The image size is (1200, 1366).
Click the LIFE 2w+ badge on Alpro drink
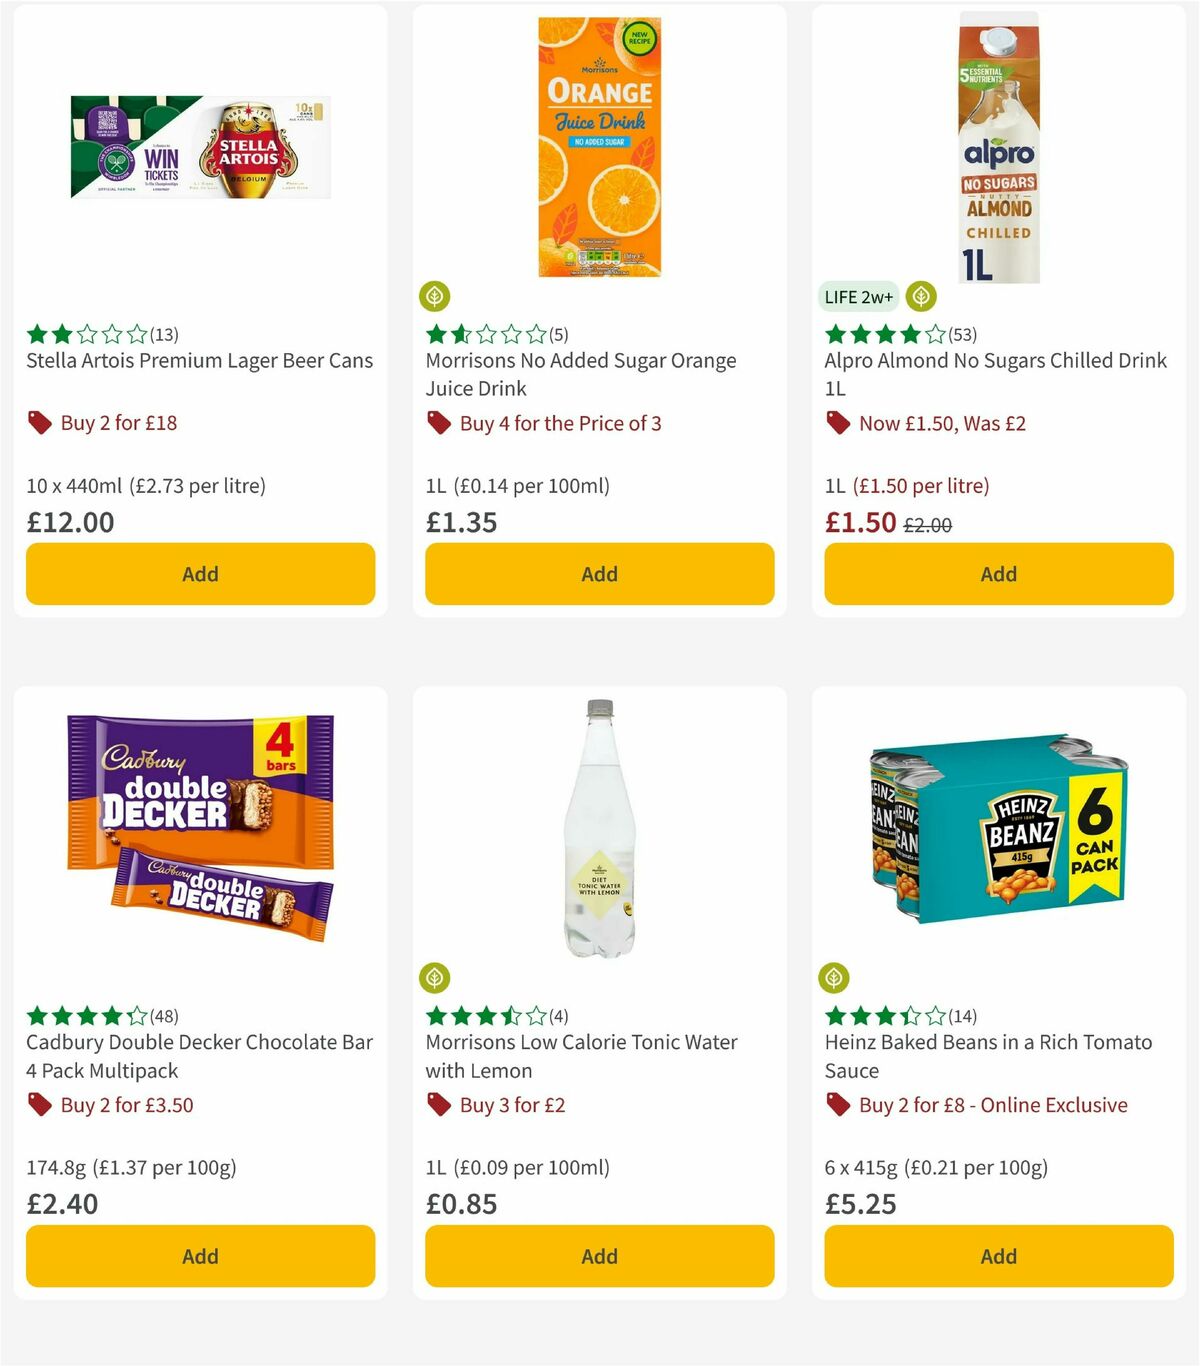[858, 297]
